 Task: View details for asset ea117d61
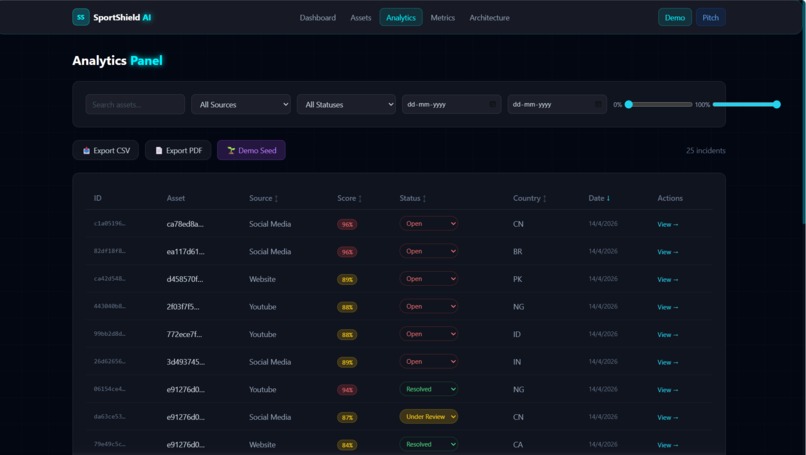point(668,252)
